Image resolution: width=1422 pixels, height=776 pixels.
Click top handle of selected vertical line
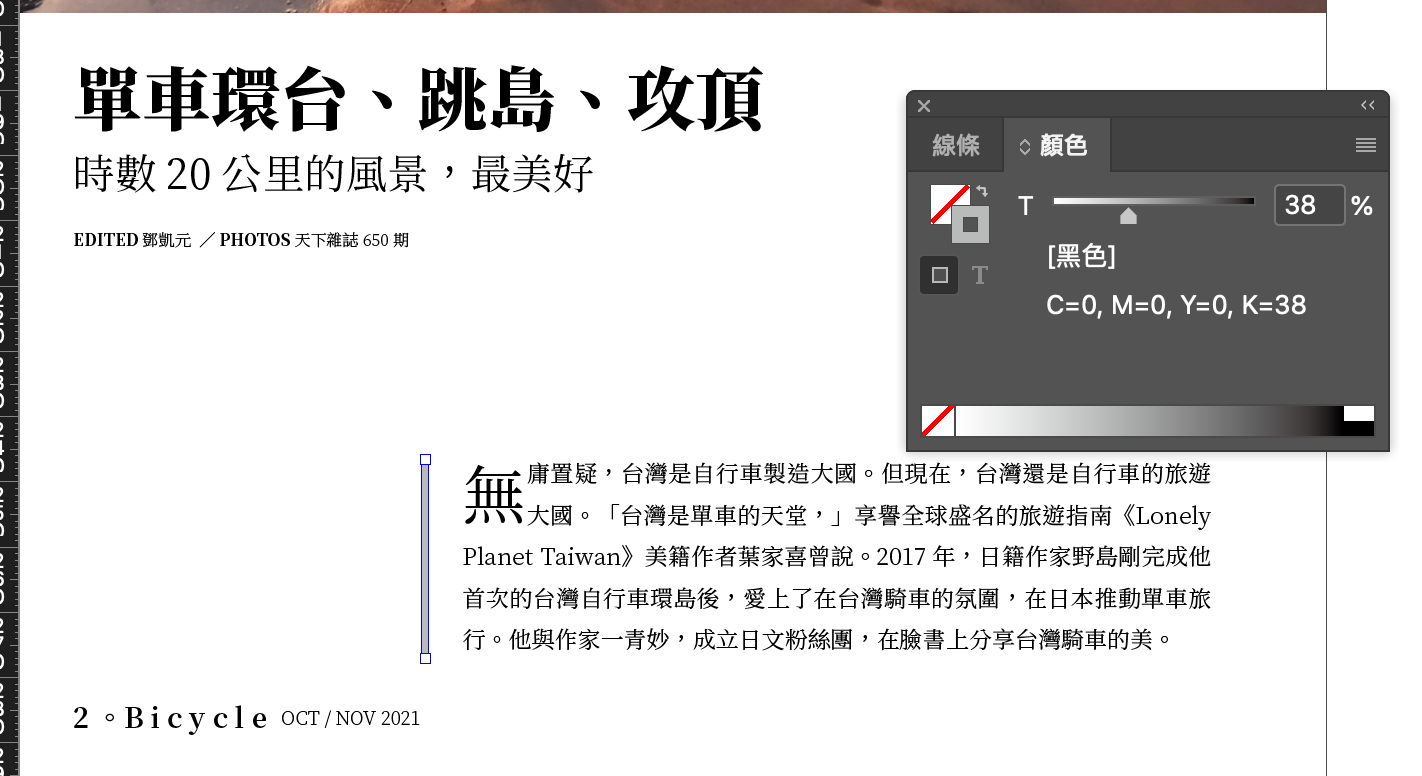pyautogui.click(x=425, y=459)
